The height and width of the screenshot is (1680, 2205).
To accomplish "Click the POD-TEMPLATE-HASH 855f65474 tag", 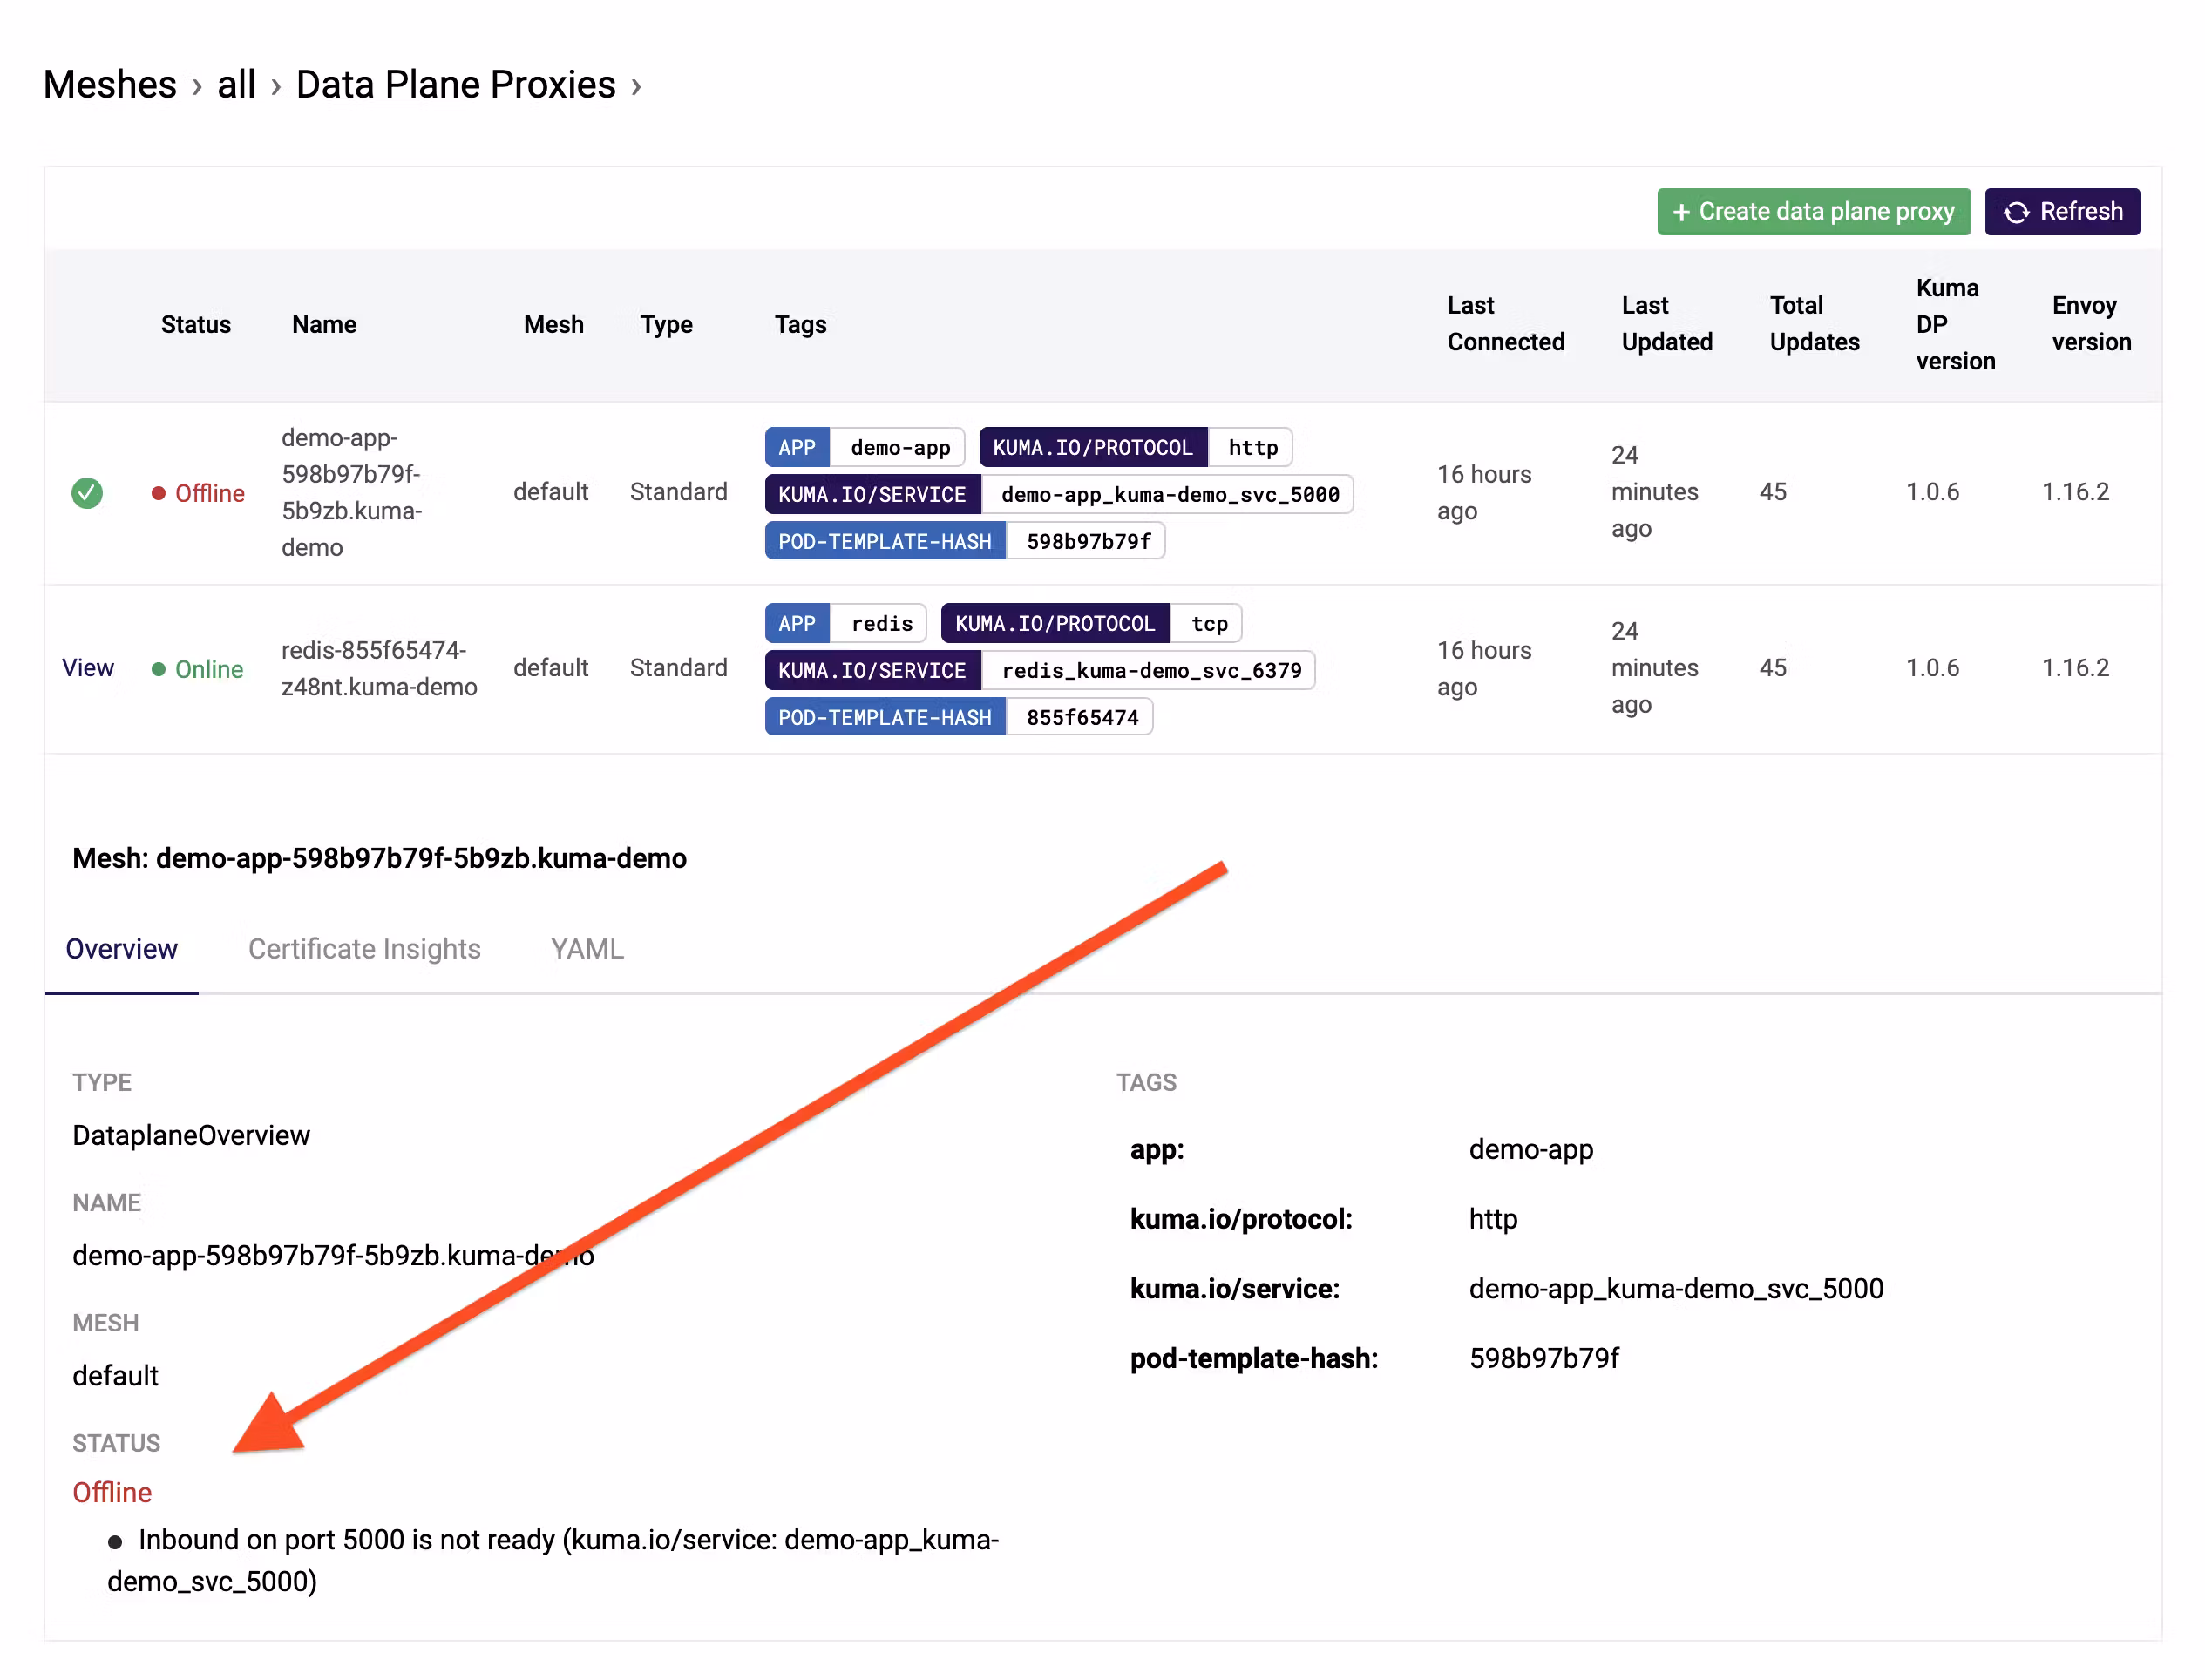I will (958, 717).
